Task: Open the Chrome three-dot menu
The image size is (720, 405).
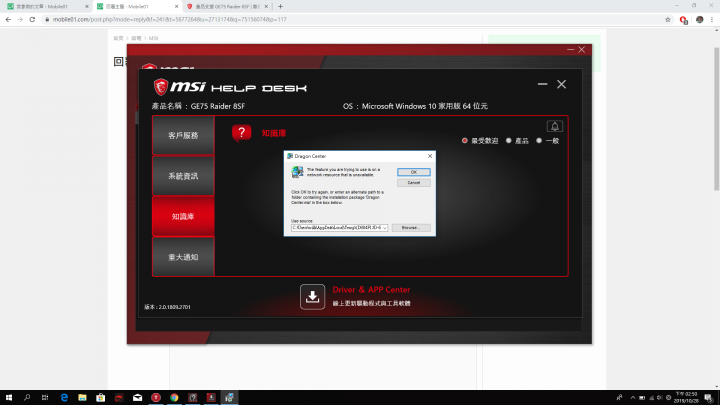Action: pyautogui.click(x=712, y=19)
